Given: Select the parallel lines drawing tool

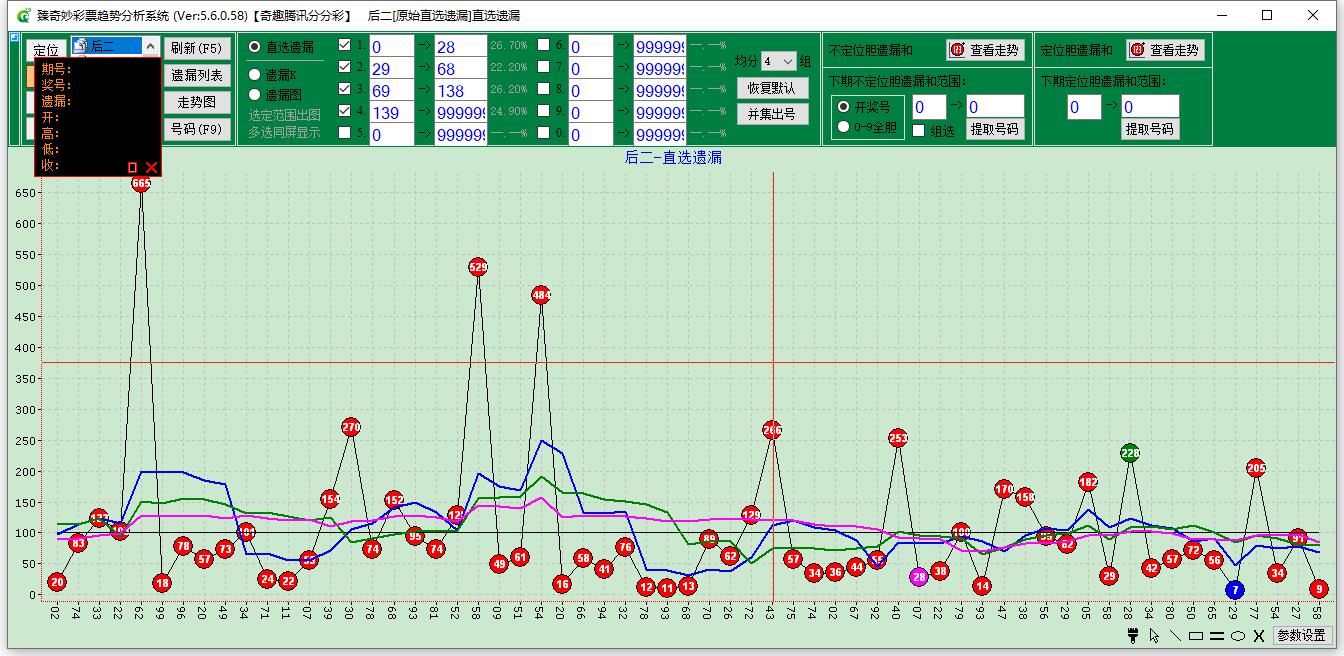Looking at the screenshot, I should pos(1217,636).
